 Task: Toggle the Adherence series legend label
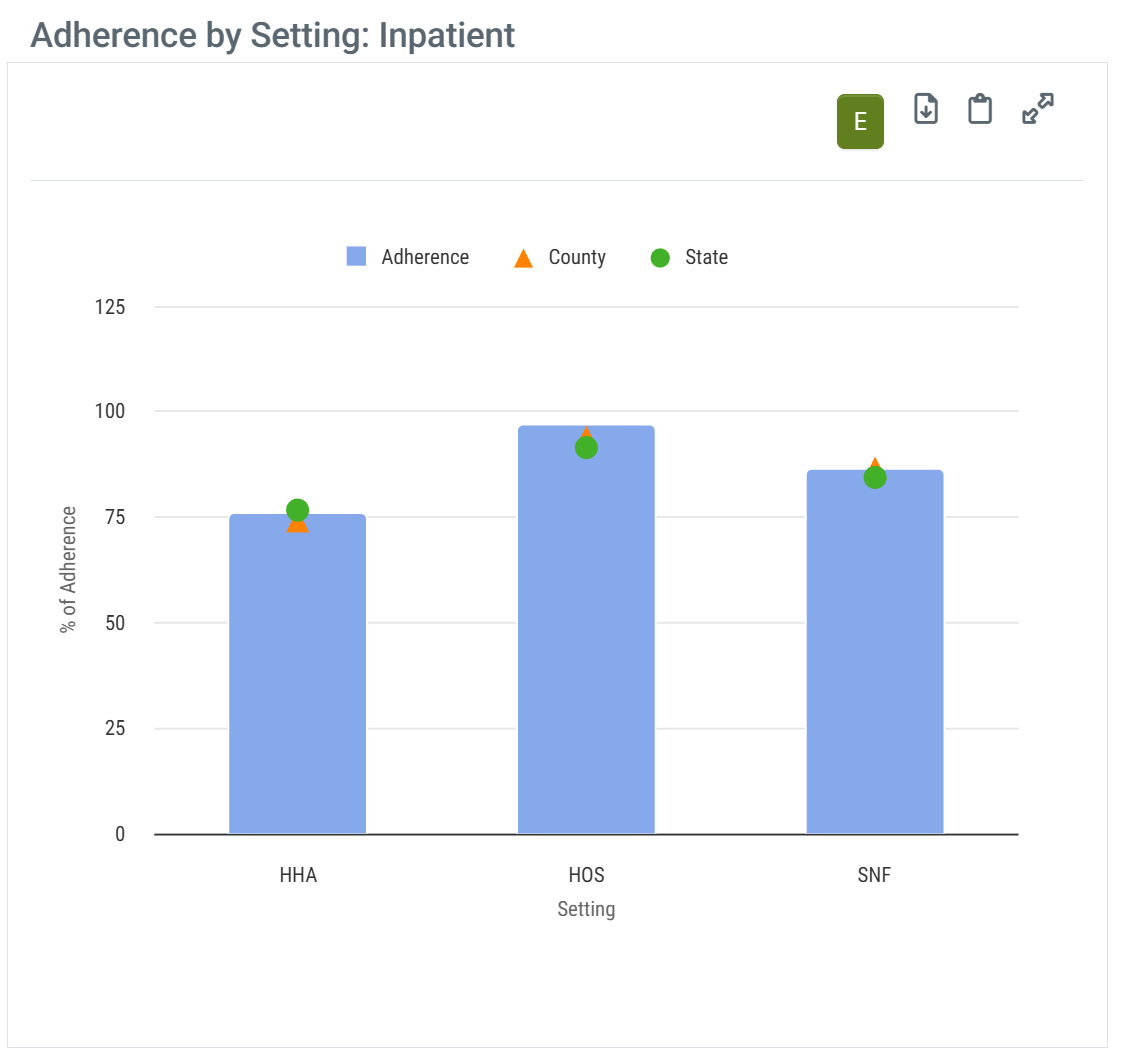[x=425, y=257]
